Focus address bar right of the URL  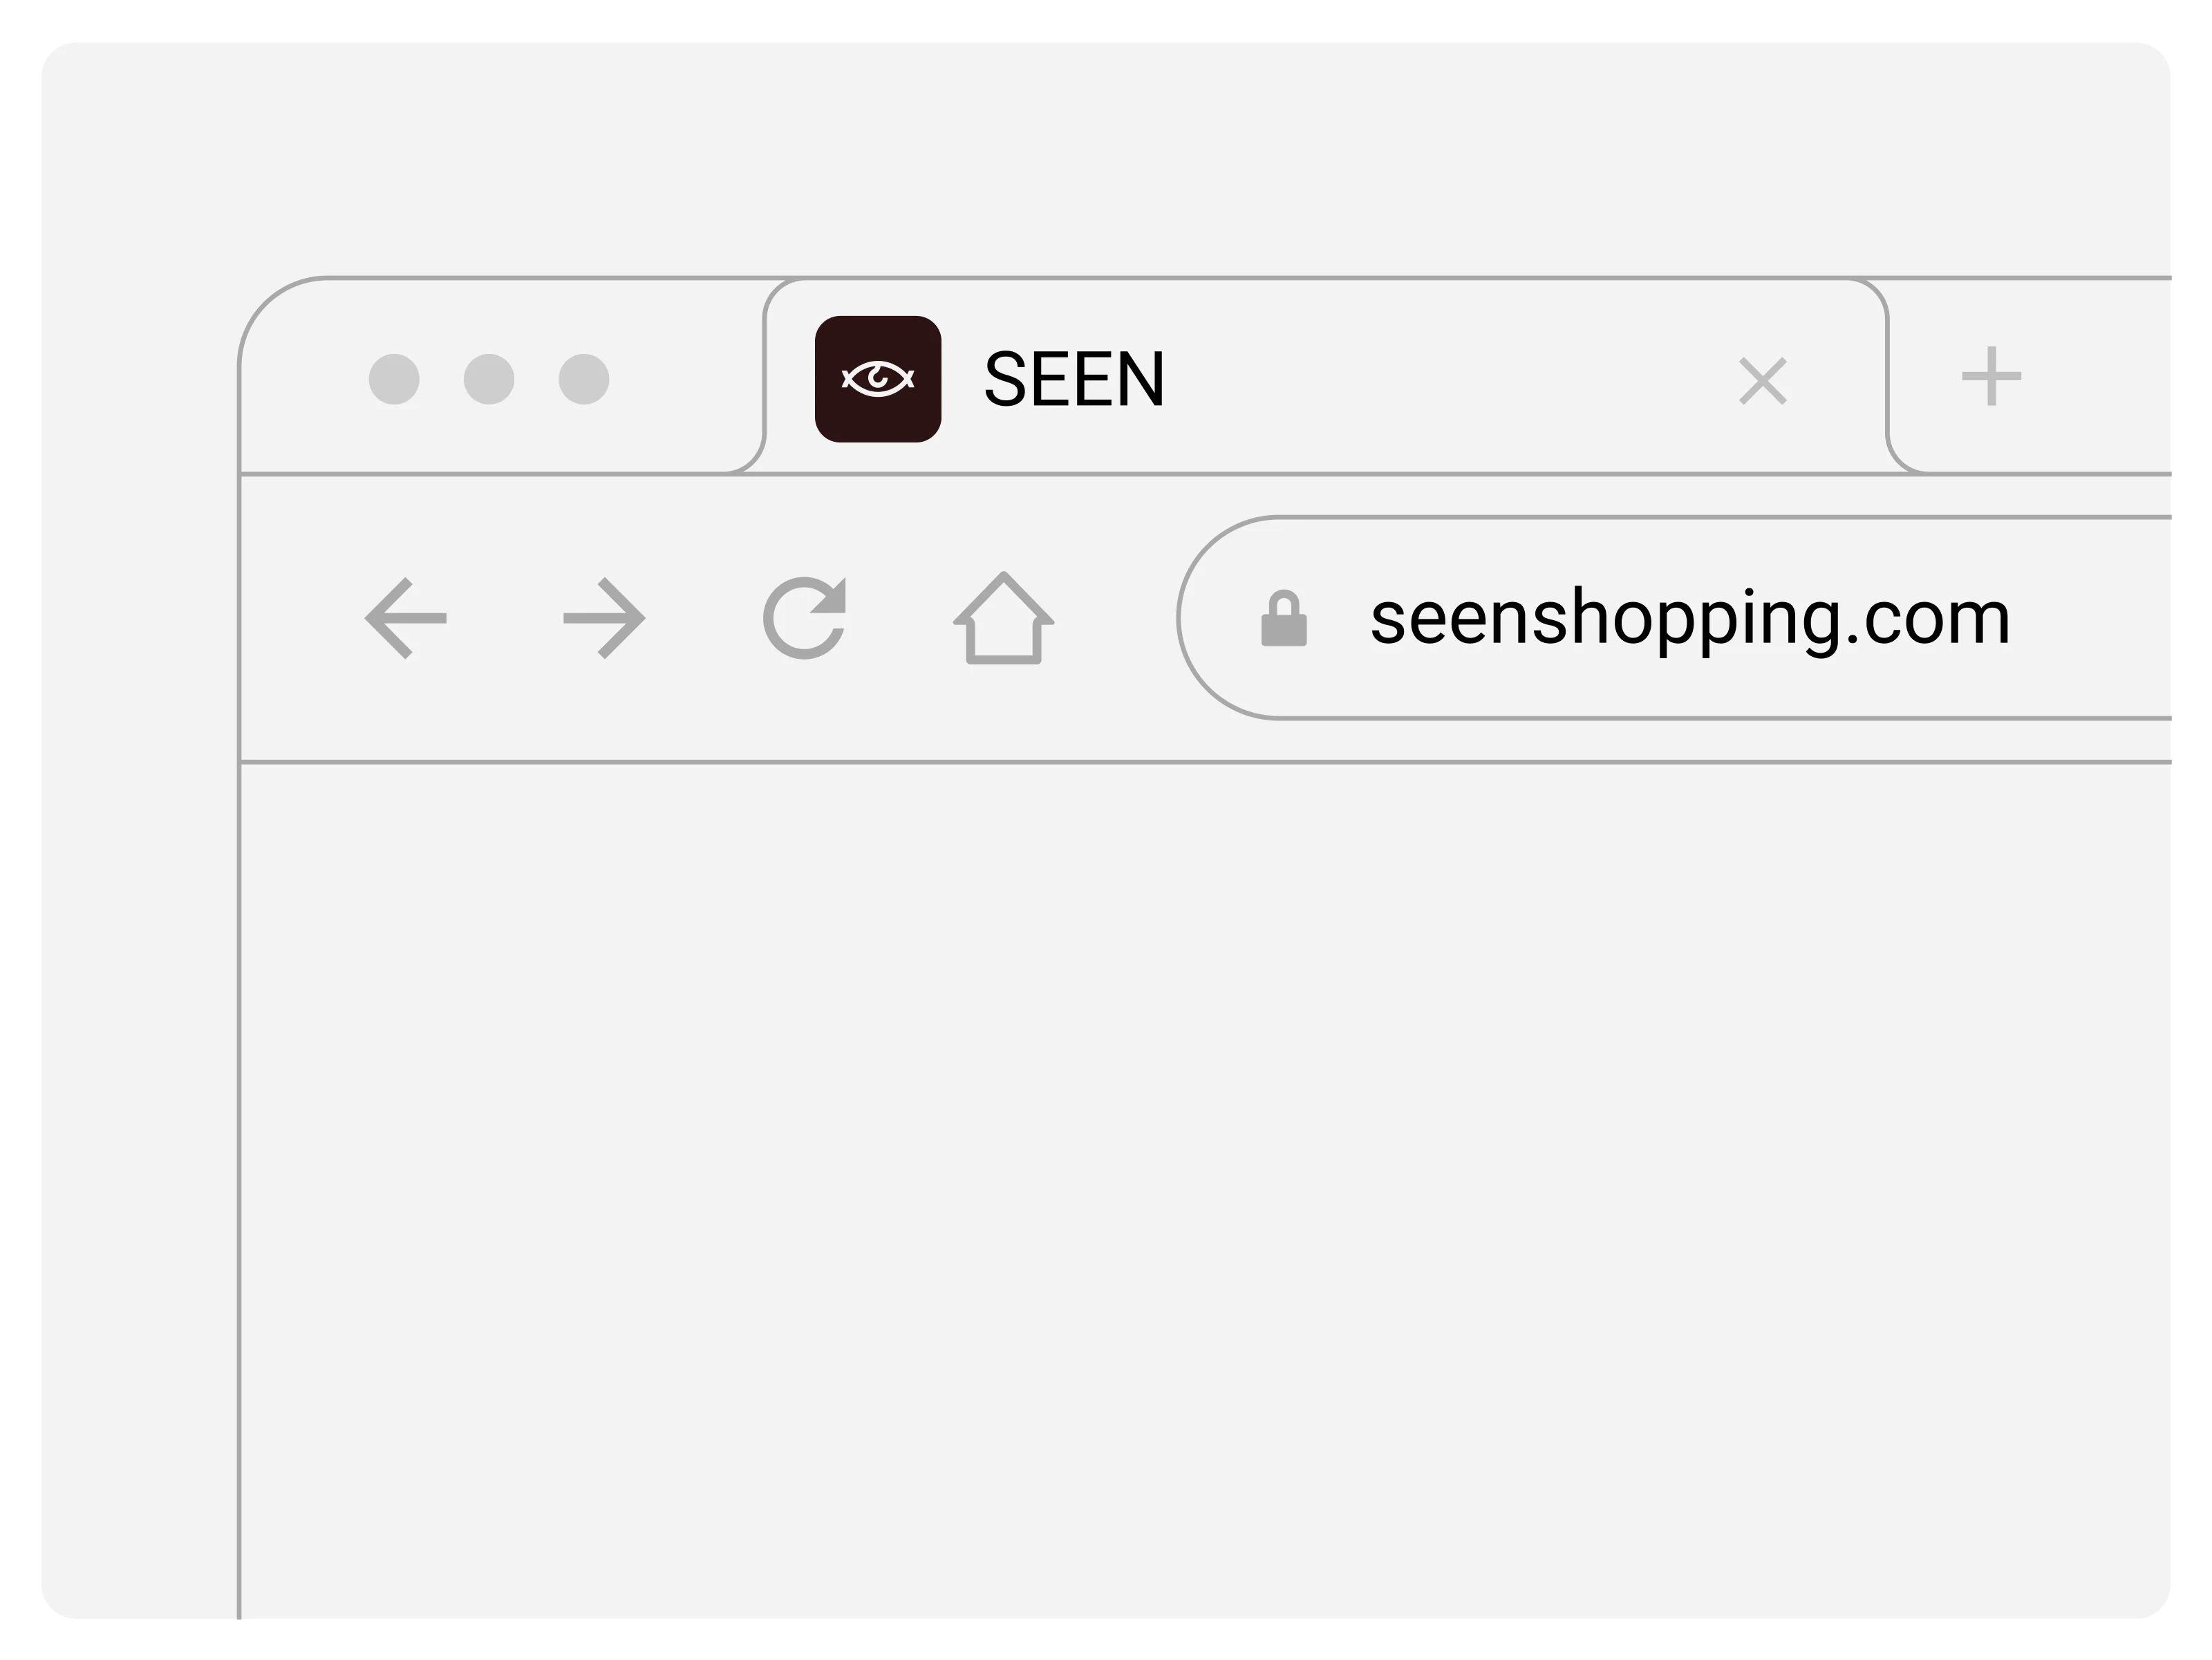click(x=2100, y=618)
